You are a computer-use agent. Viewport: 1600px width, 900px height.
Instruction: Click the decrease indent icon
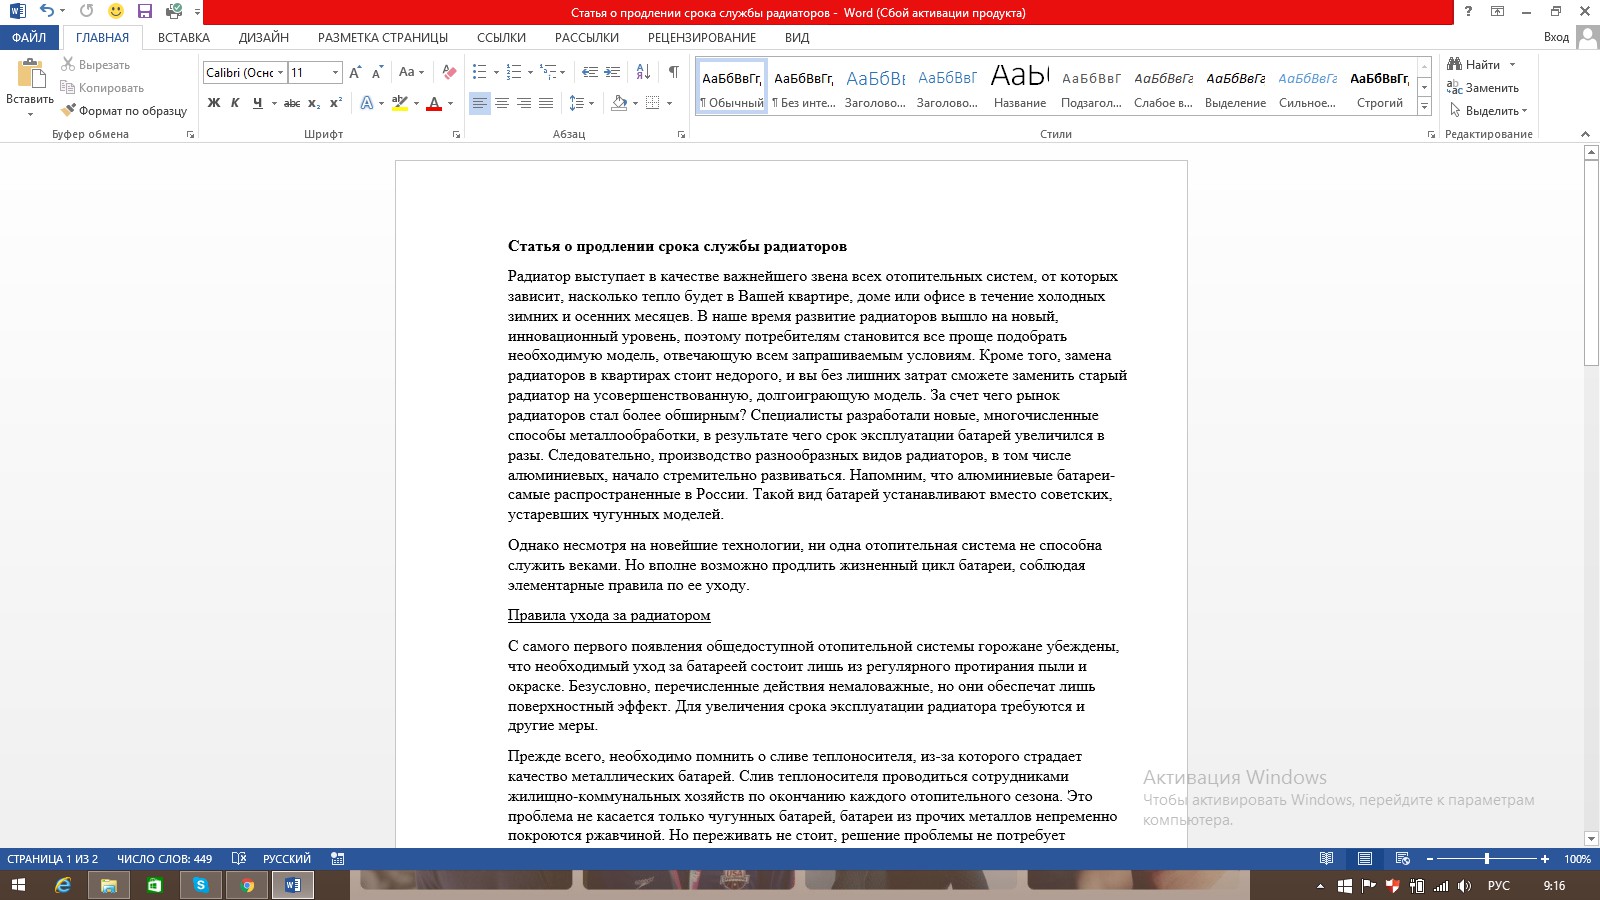[590, 72]
